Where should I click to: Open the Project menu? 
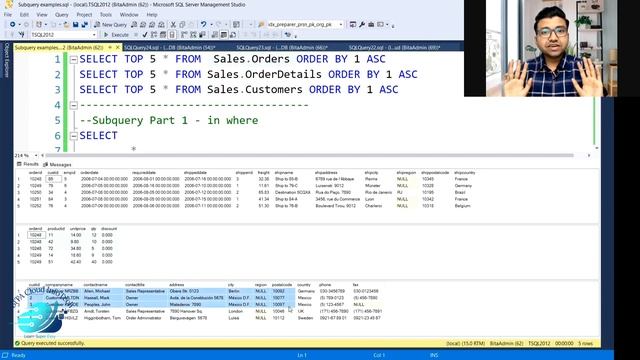pyautogui.click(x=84, y=15)
